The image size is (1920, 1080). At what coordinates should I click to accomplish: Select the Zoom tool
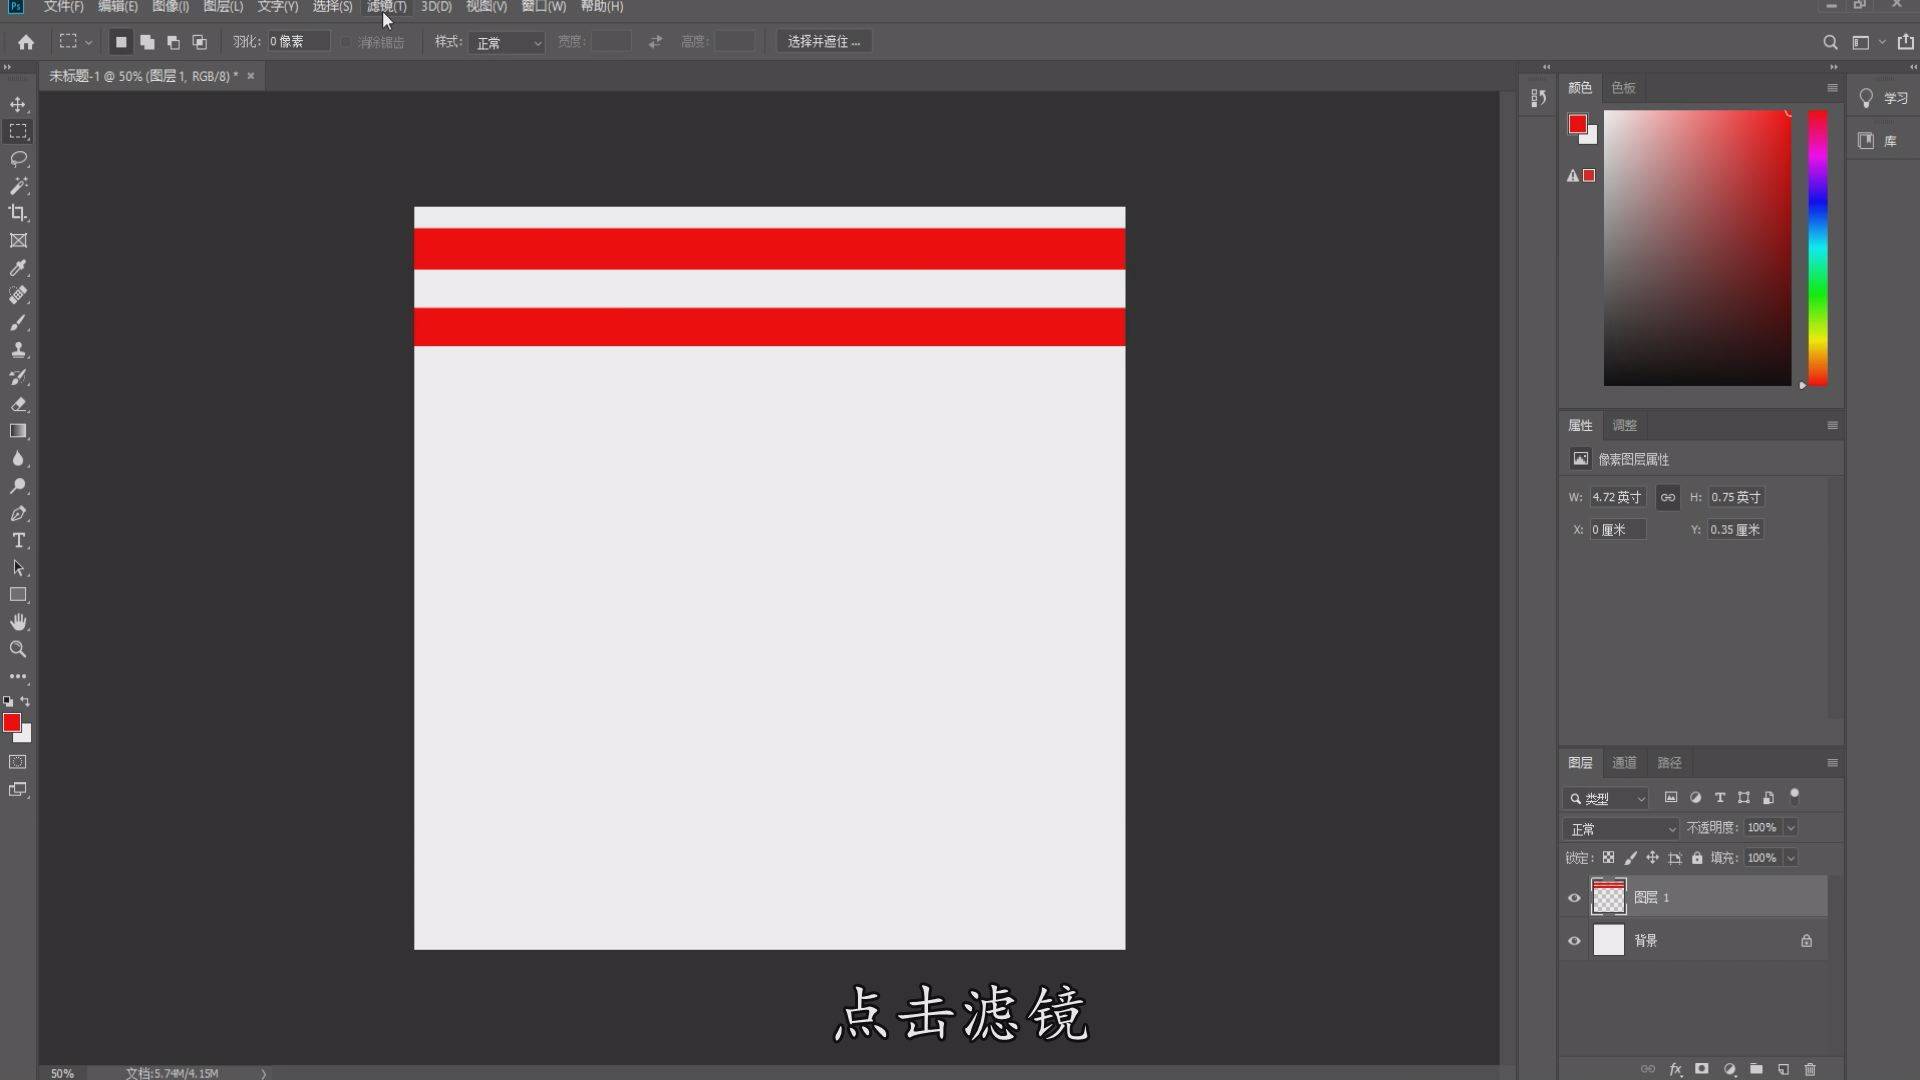tap(18, 649)
